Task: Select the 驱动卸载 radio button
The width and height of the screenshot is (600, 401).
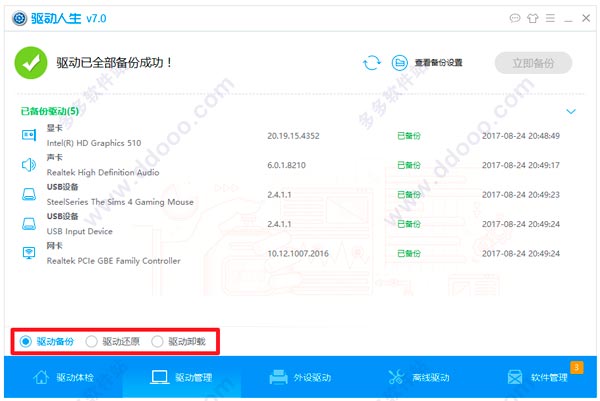Action: (x=157, y=341)
